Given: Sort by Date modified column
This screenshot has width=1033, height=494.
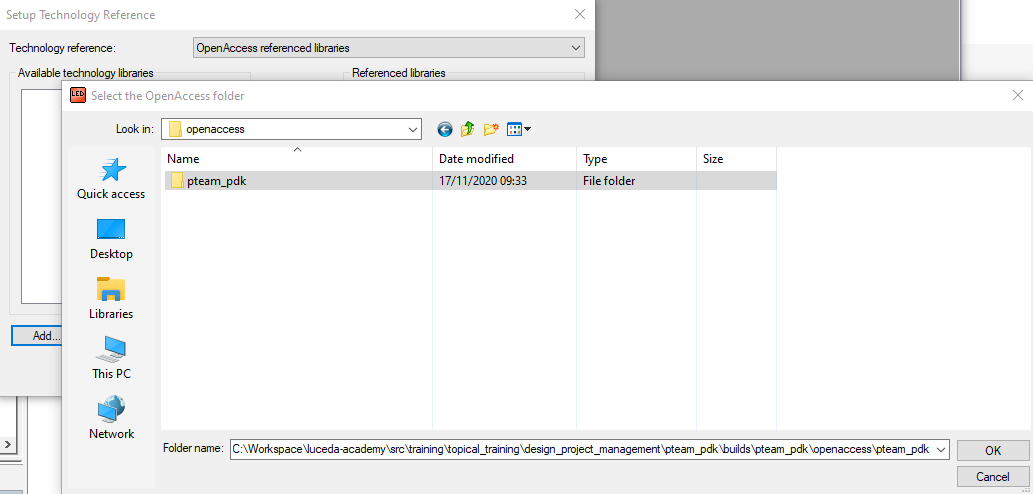Looking at the screenshot, I should click(x=505, y=159).
